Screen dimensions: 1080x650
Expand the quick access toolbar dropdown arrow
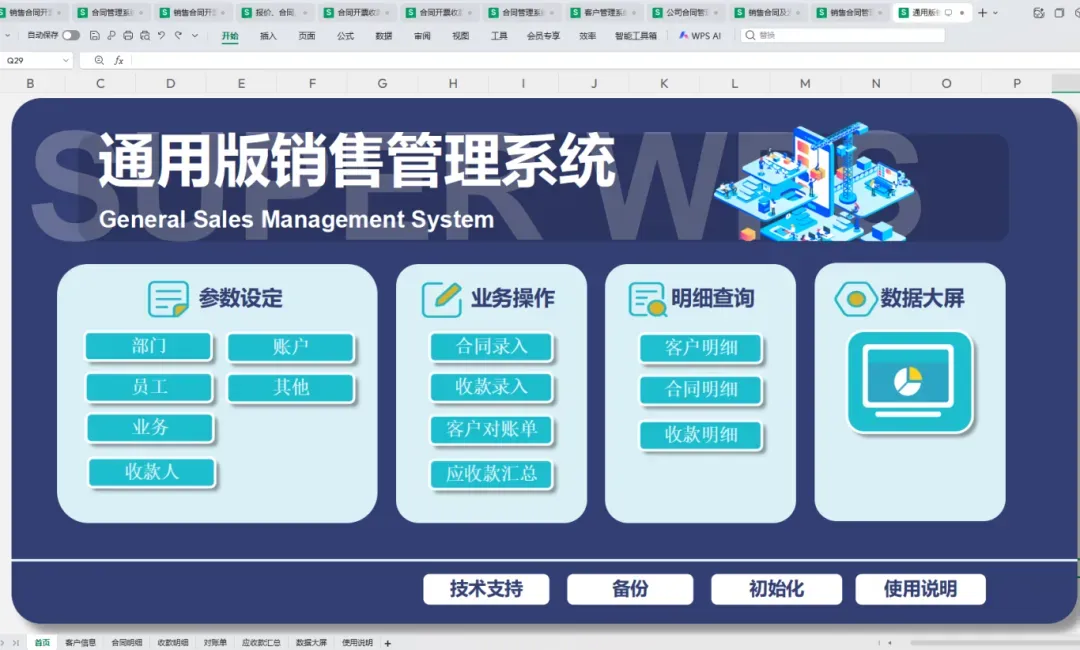click(195, 35)
